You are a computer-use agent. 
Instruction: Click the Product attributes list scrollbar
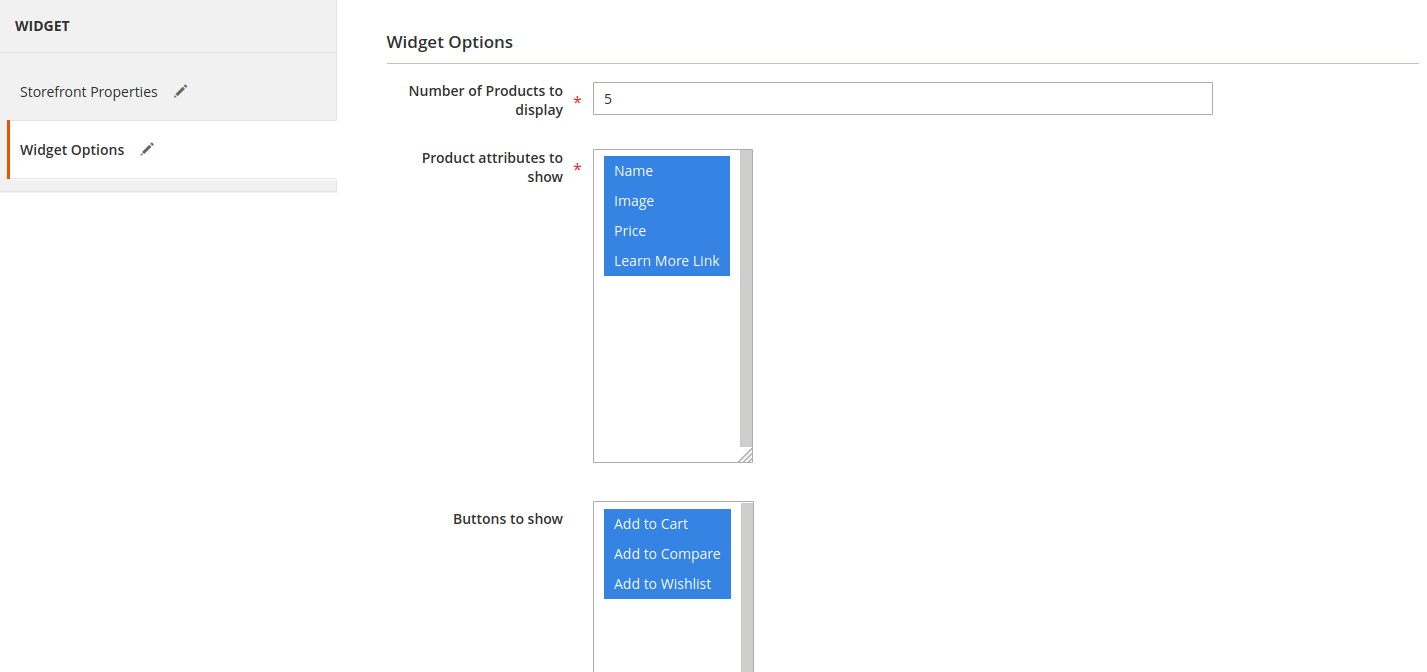point(746,298)
